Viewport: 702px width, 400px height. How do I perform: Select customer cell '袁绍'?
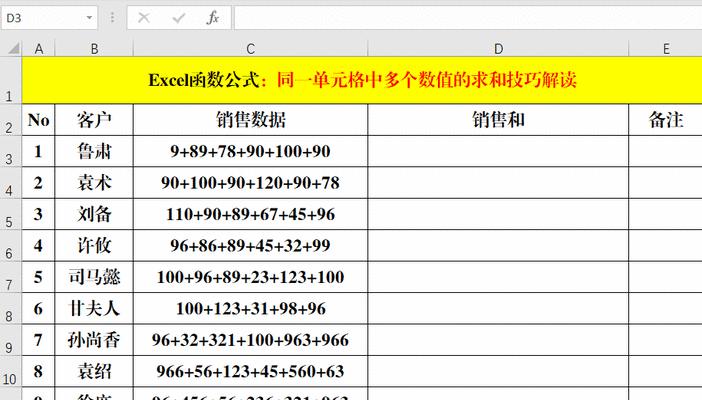(94, 371)
